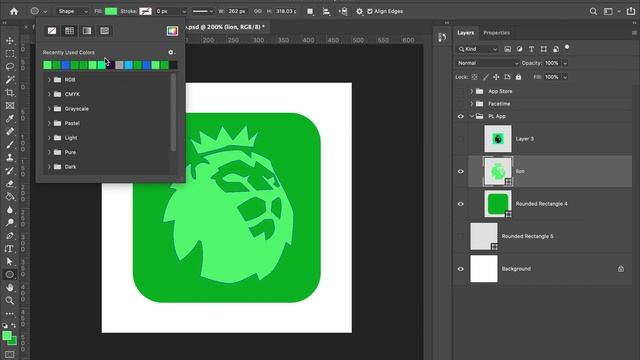Toggle lock all for the layer
640x360 pixels.
pos(518,77)
